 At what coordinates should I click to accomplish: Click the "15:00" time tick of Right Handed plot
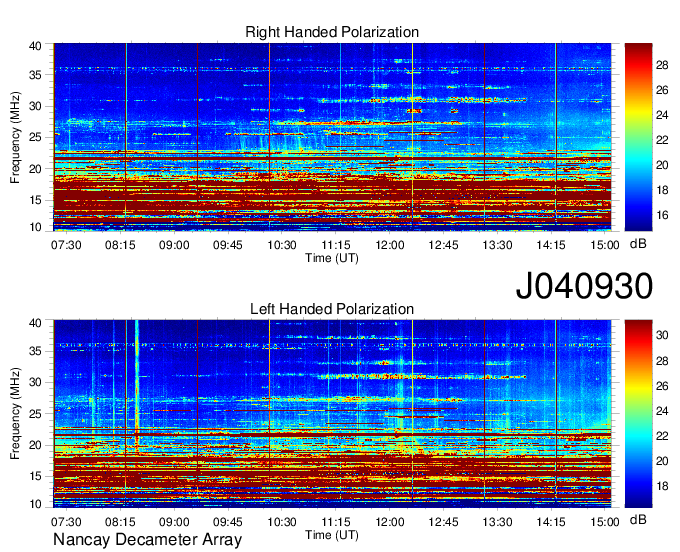(x=605, y=245)
